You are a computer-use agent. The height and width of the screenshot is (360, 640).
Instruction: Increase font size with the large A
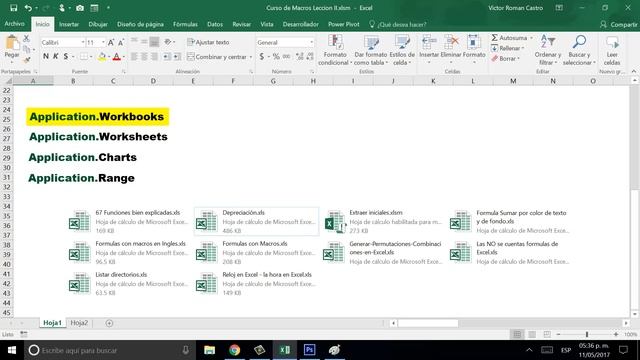pos(111,42)
